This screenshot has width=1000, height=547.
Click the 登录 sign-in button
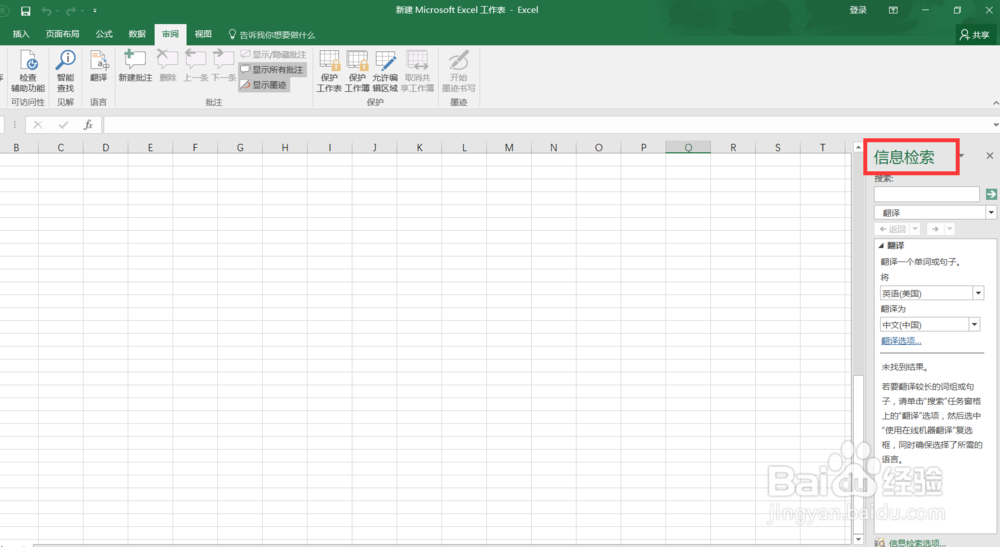point(858,10)
